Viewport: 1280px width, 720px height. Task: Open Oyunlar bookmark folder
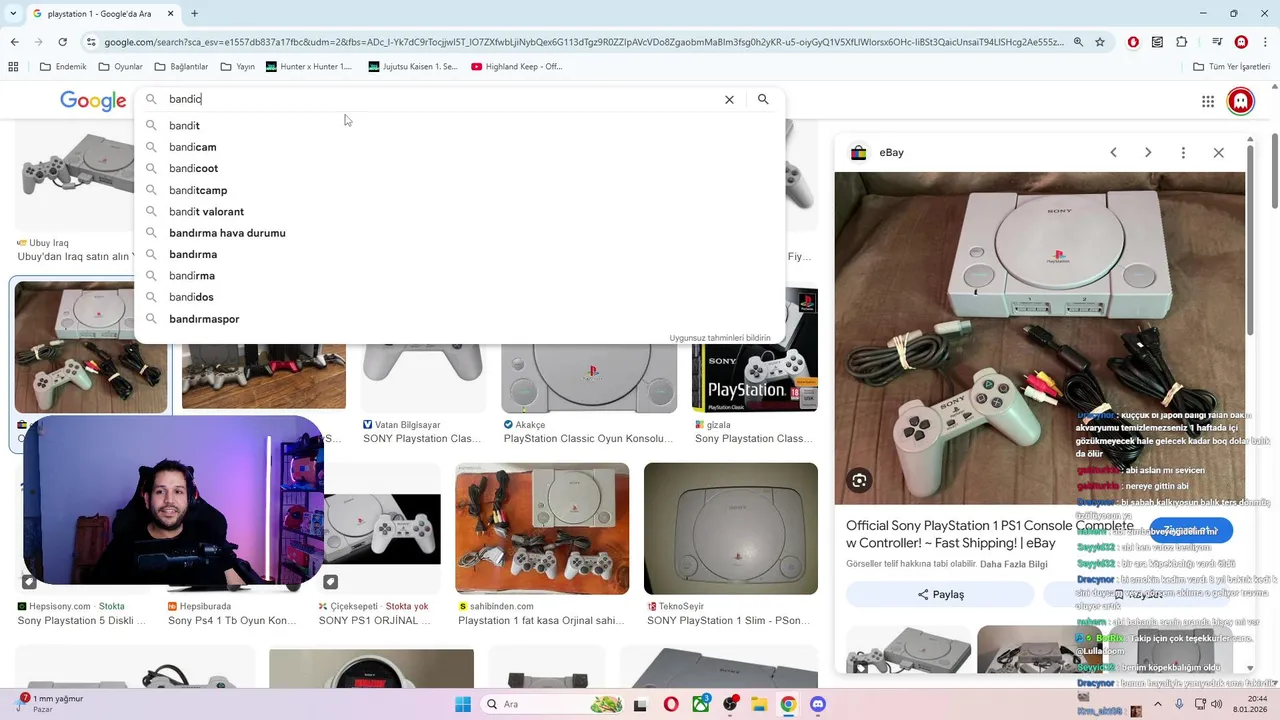(121, 67)
